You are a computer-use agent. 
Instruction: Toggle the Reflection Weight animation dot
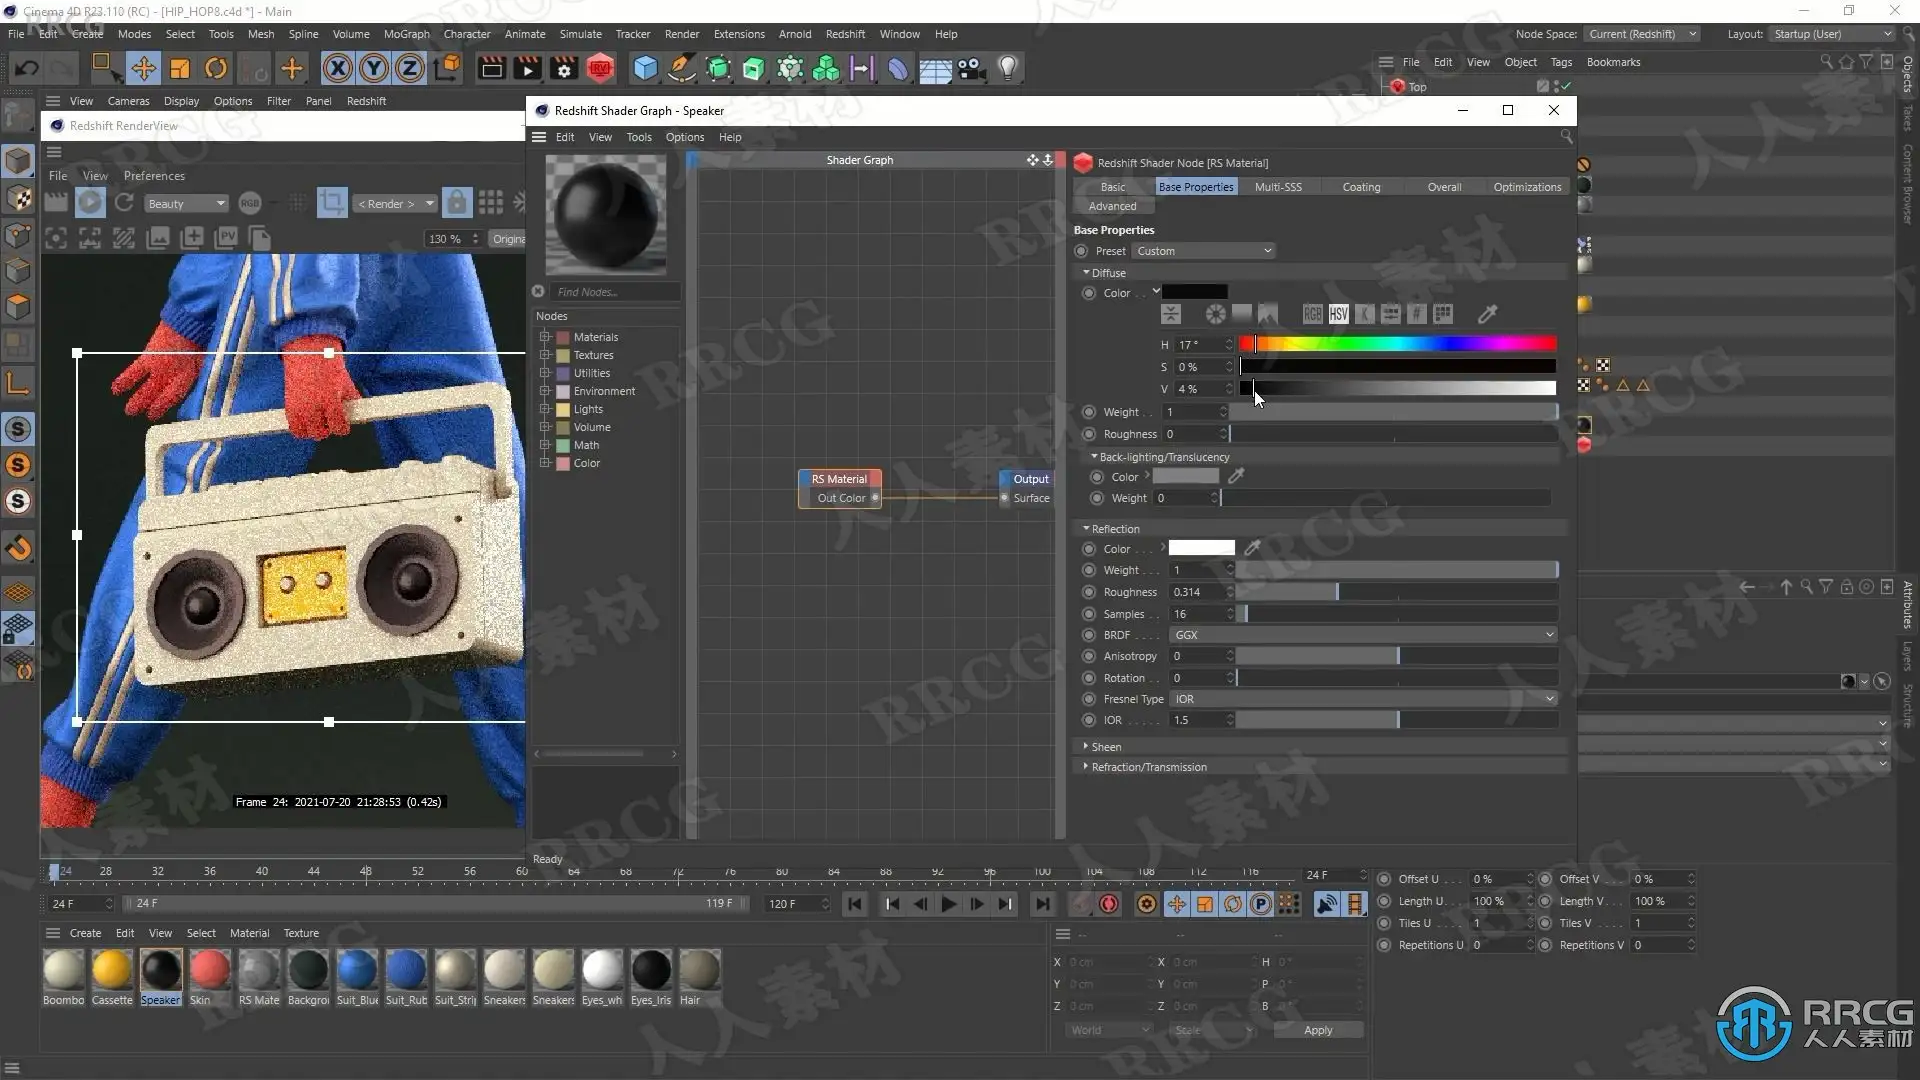click(x=1089, y=570)
